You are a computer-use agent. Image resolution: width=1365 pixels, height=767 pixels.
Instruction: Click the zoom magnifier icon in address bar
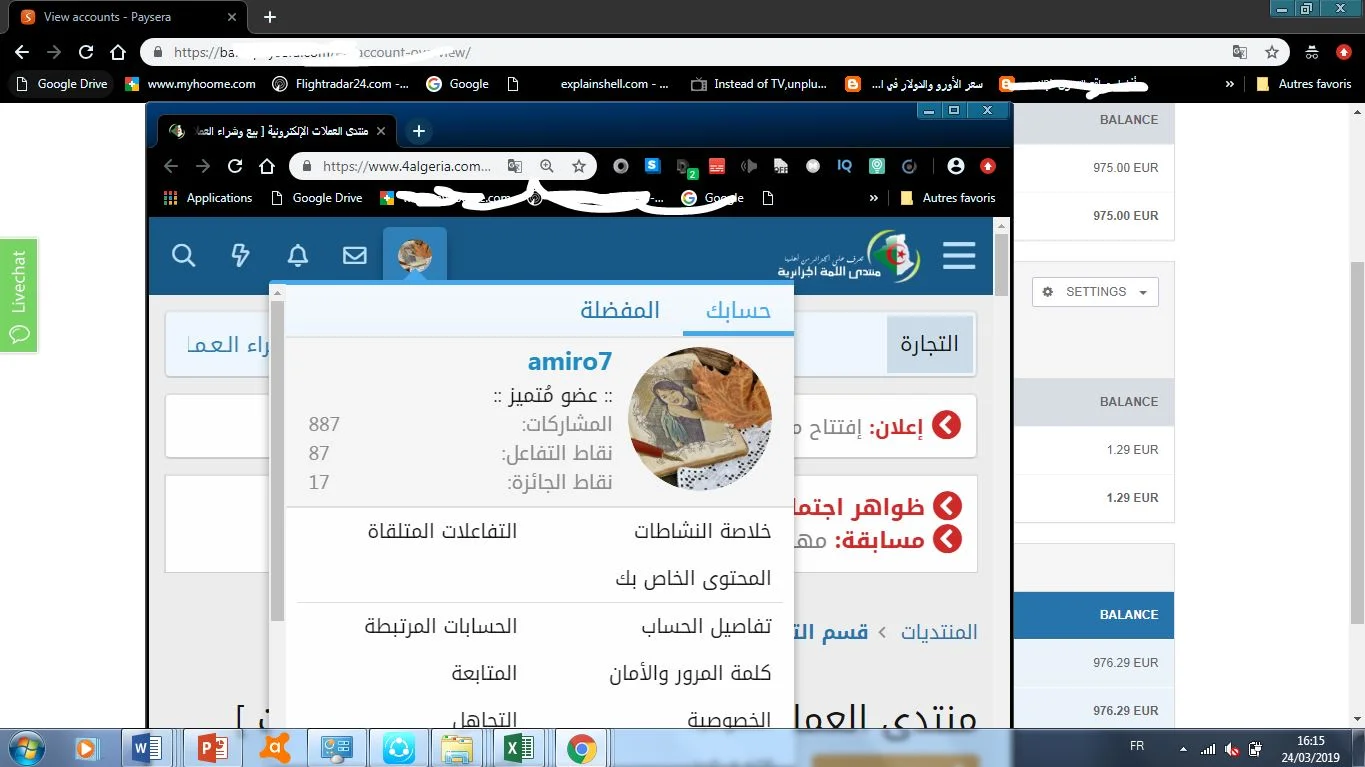point(547,166)
